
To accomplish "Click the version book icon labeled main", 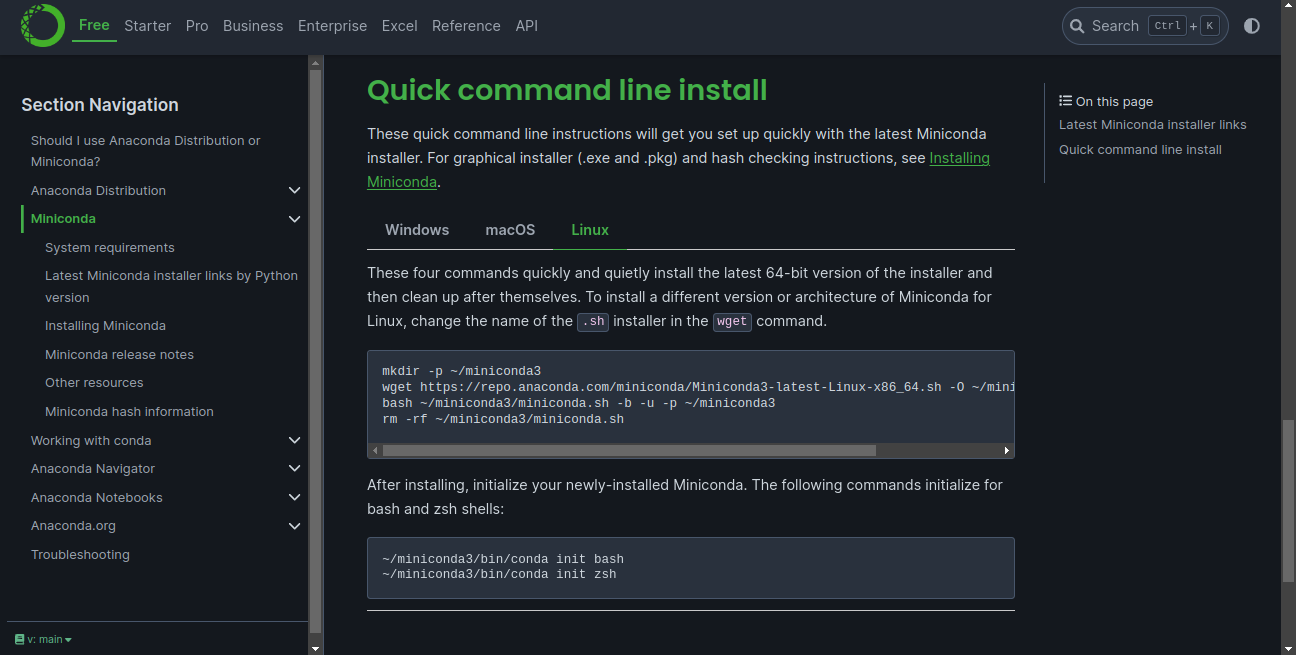I will [20, 639].
